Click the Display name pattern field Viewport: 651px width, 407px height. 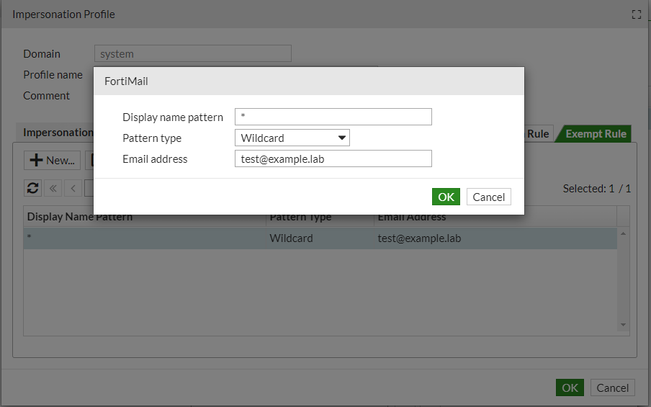333,117
